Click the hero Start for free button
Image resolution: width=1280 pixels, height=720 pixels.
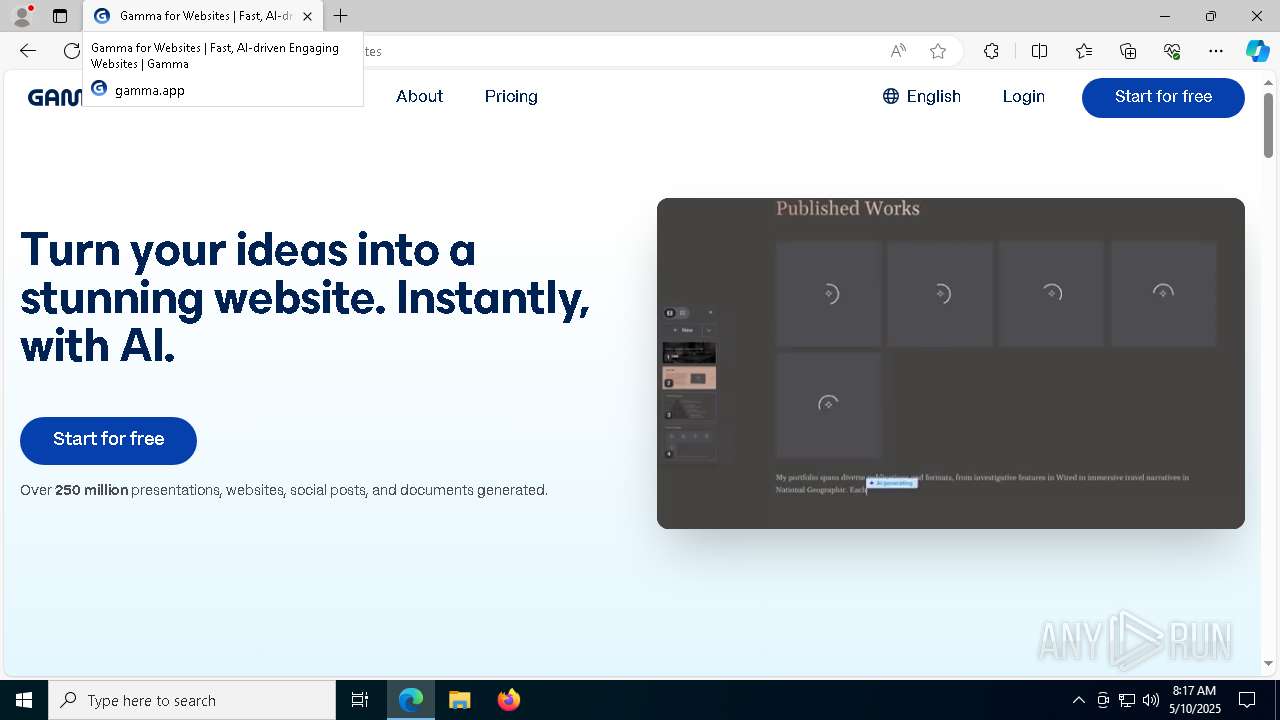pyautogui.click(x=108, y=440)
